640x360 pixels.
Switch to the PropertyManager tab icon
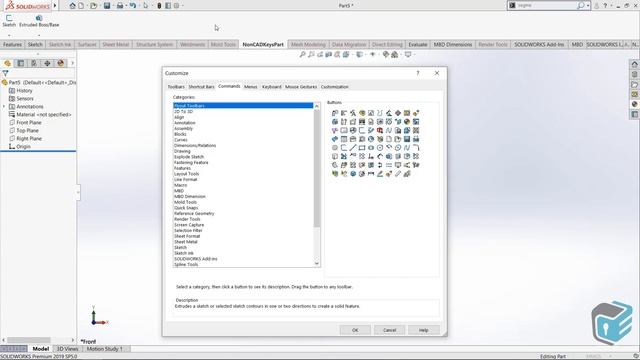point(20,63)
